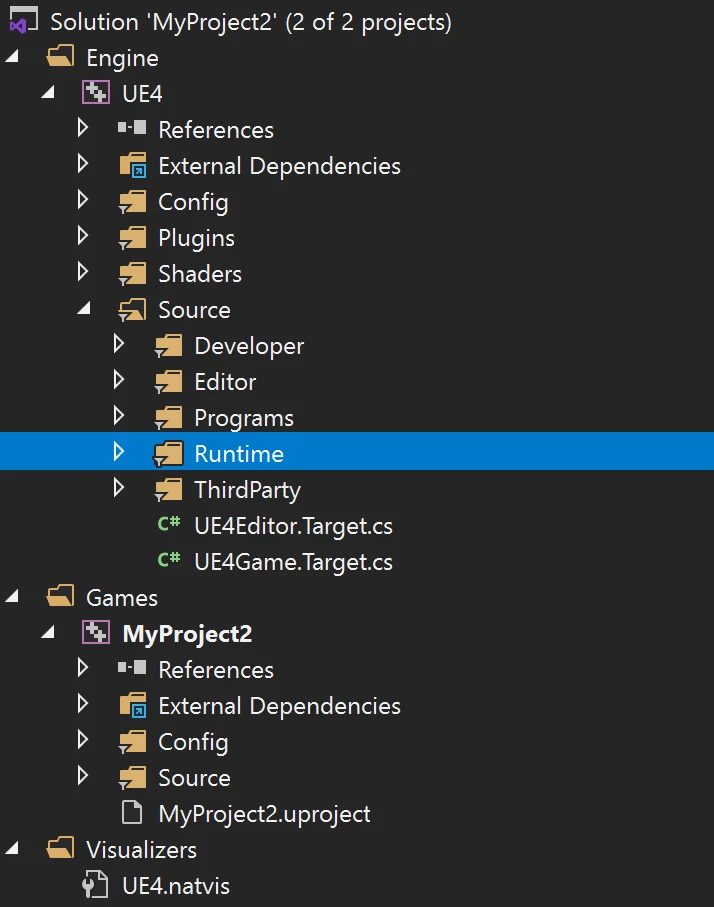714x907 pixels.
Task: Click the UE4Editor.Target.cs C# file icon
Action: coord(168,526)
